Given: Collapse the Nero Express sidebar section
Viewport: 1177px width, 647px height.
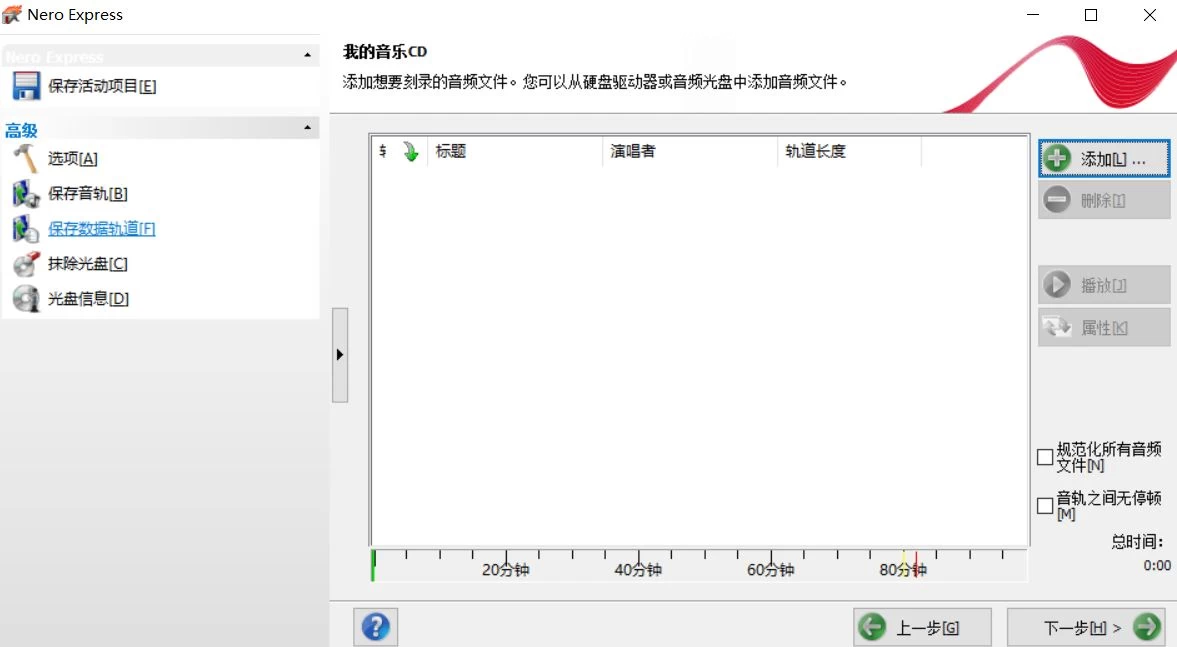Looking at the screenshot, I should [x=308, y=55].
